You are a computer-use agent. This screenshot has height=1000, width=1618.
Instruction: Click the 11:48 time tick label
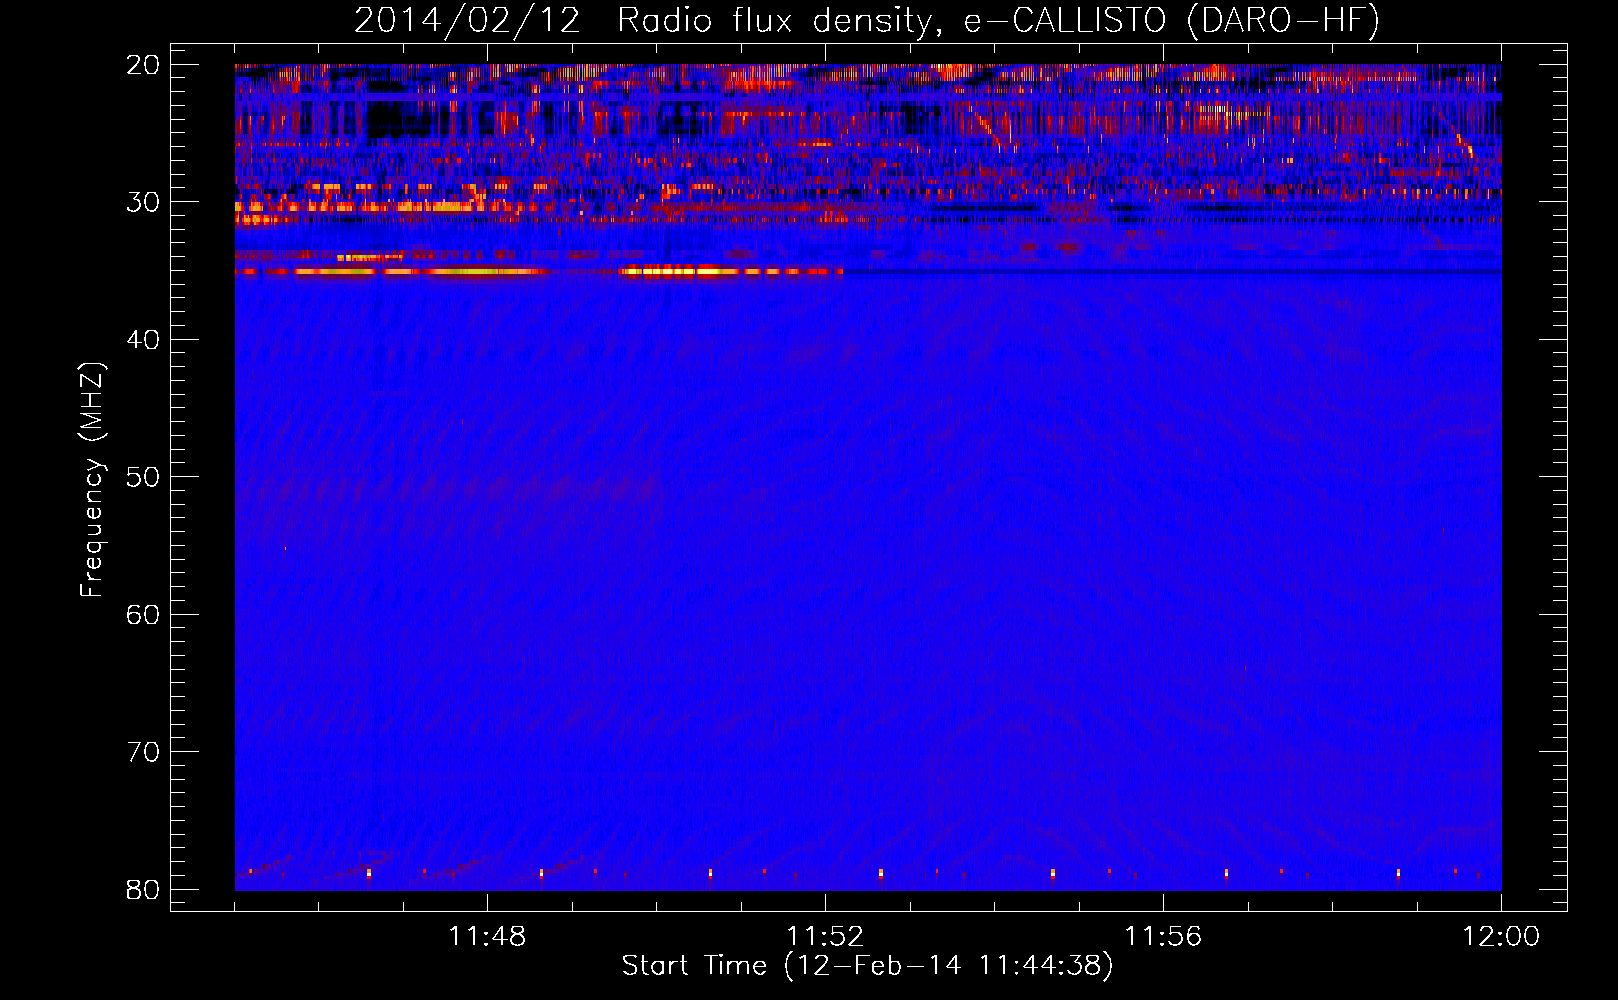487,937
